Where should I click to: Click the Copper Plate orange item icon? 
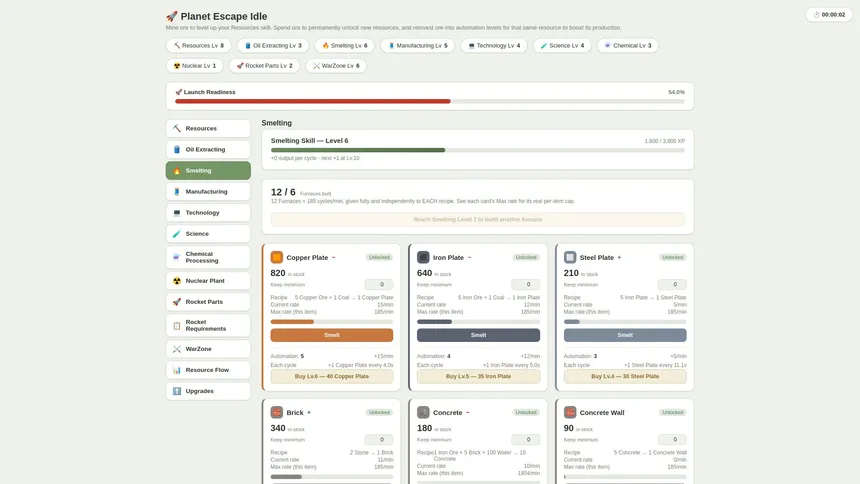(276, 257)
